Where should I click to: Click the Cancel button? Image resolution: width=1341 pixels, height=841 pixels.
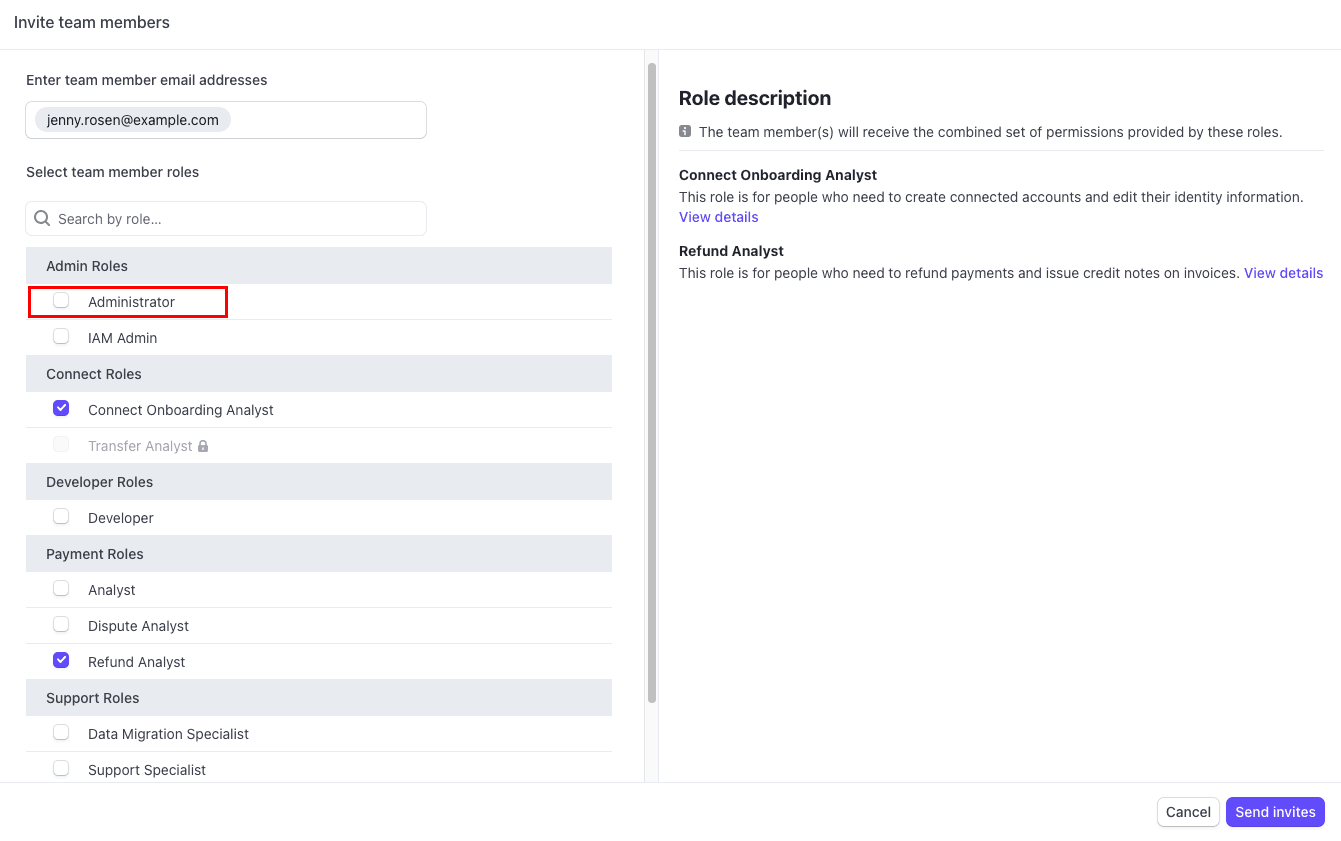click(x=1188, y=812)
